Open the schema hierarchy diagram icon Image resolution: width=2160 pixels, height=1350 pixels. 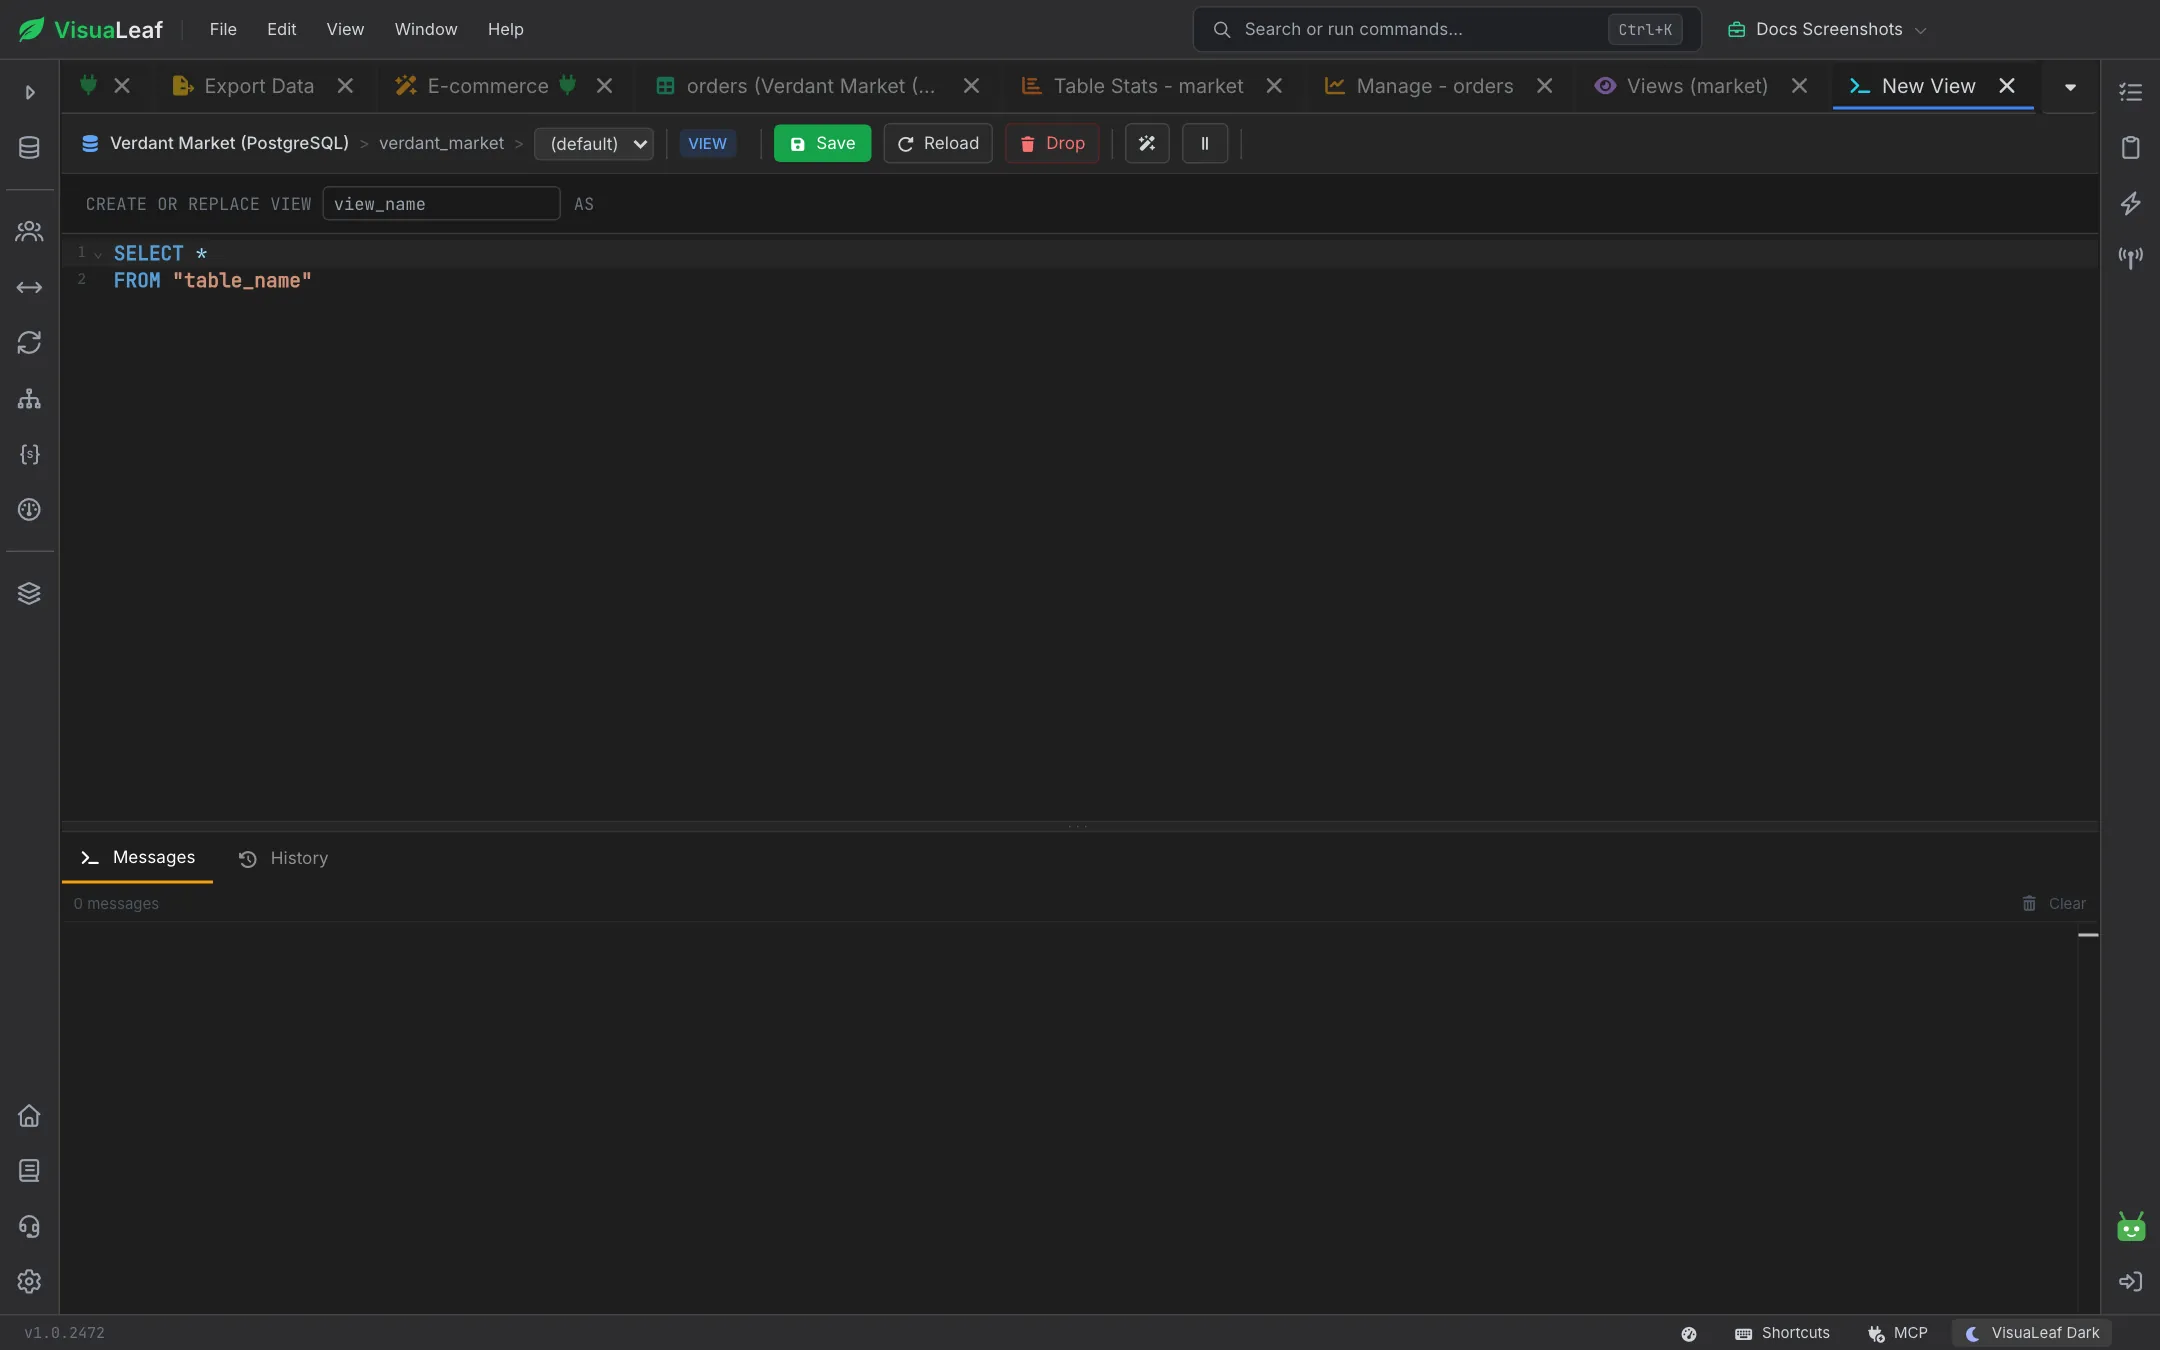point(29,399)
